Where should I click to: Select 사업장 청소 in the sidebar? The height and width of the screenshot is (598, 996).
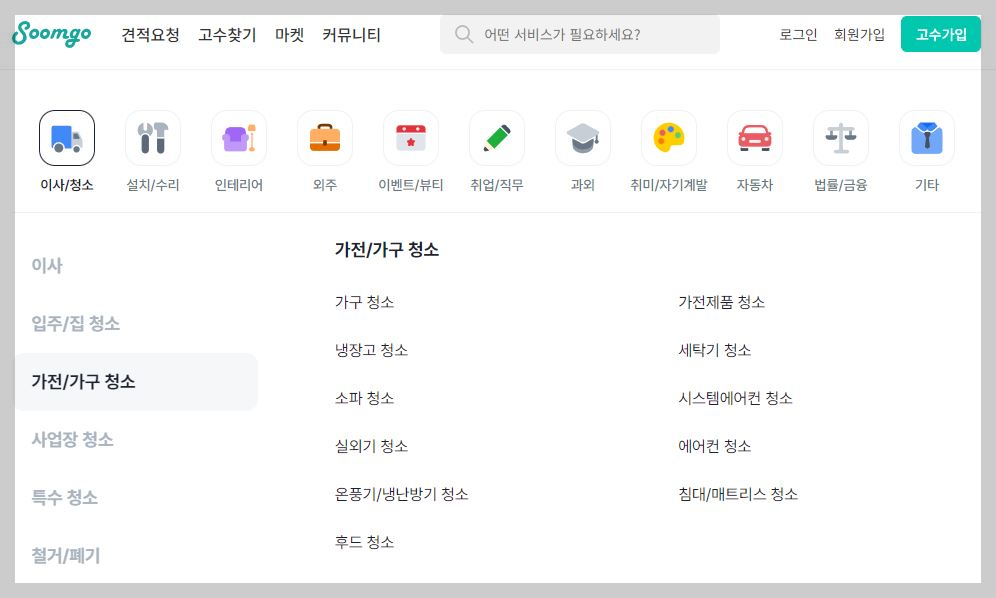(72, 439)
